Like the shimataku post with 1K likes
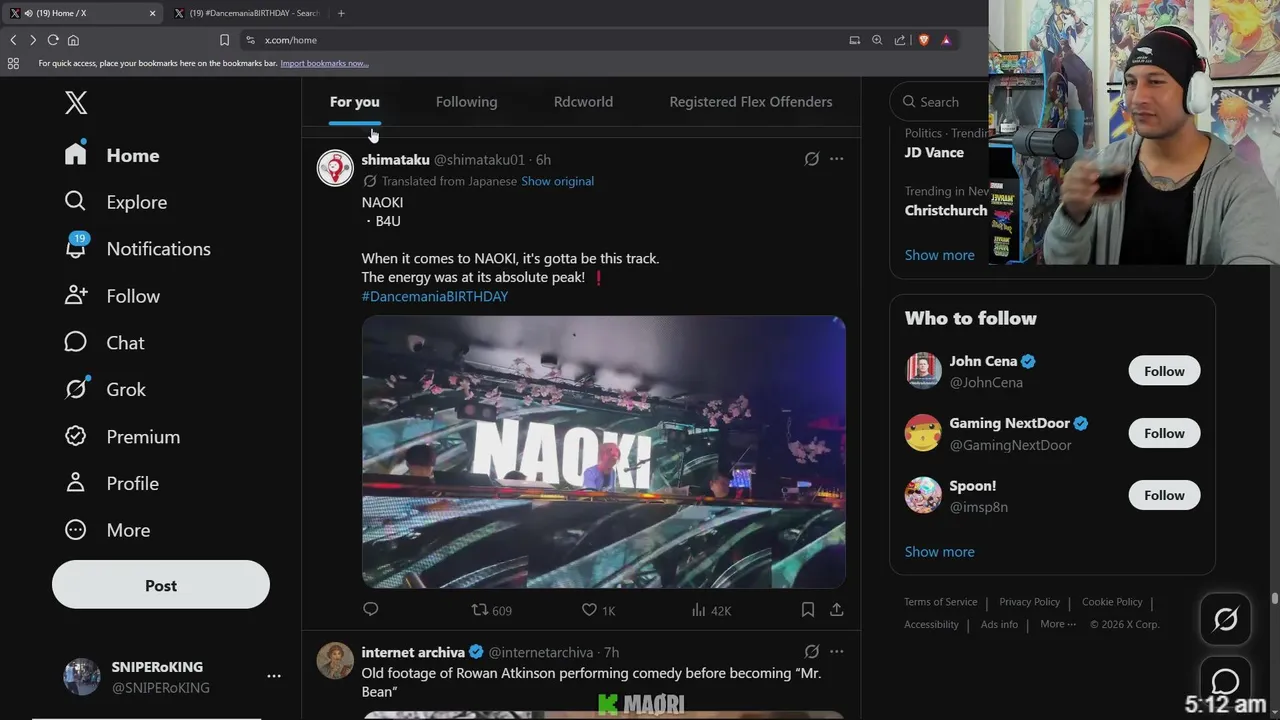1280x720 pixels. pyautogui.click(x=589, y=610)
